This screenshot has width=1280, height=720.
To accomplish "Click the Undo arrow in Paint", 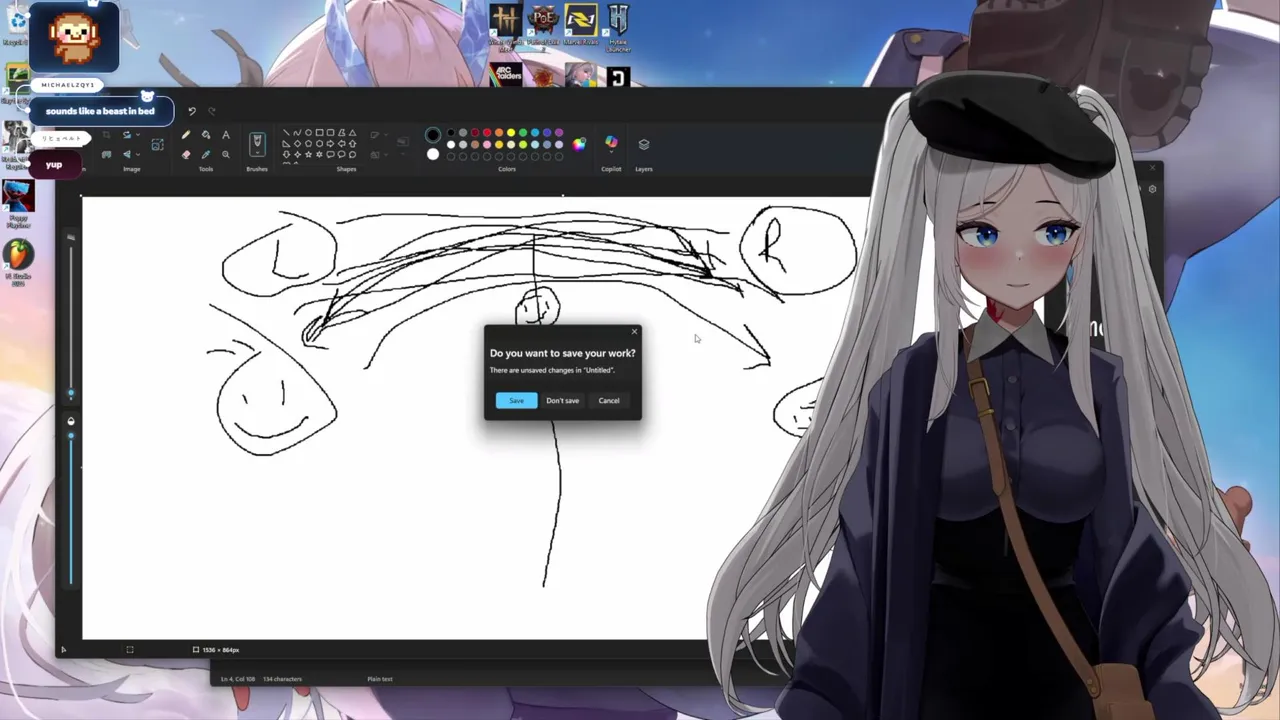I will coord(192,111).
